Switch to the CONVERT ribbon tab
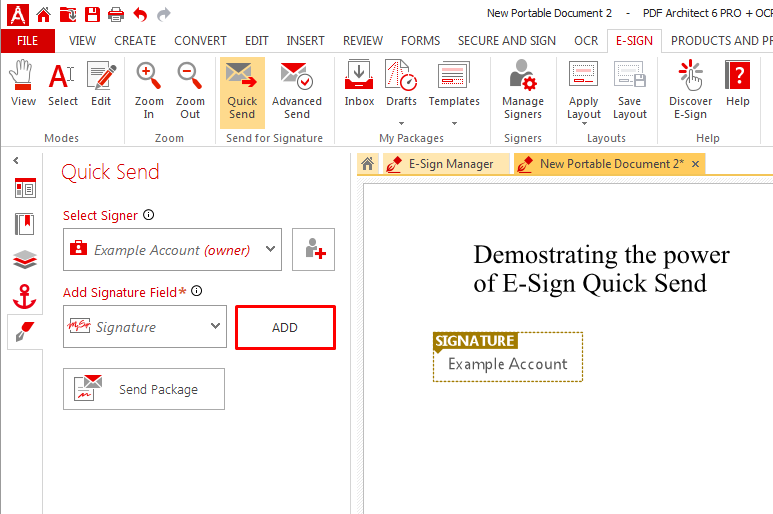Image resolution: width=773 pixels, height=514 pixels. [x=200, y=41]
